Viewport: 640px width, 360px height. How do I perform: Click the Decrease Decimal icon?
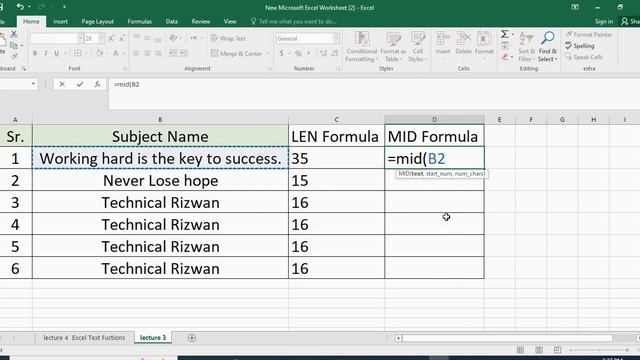[x=335, y=53]
